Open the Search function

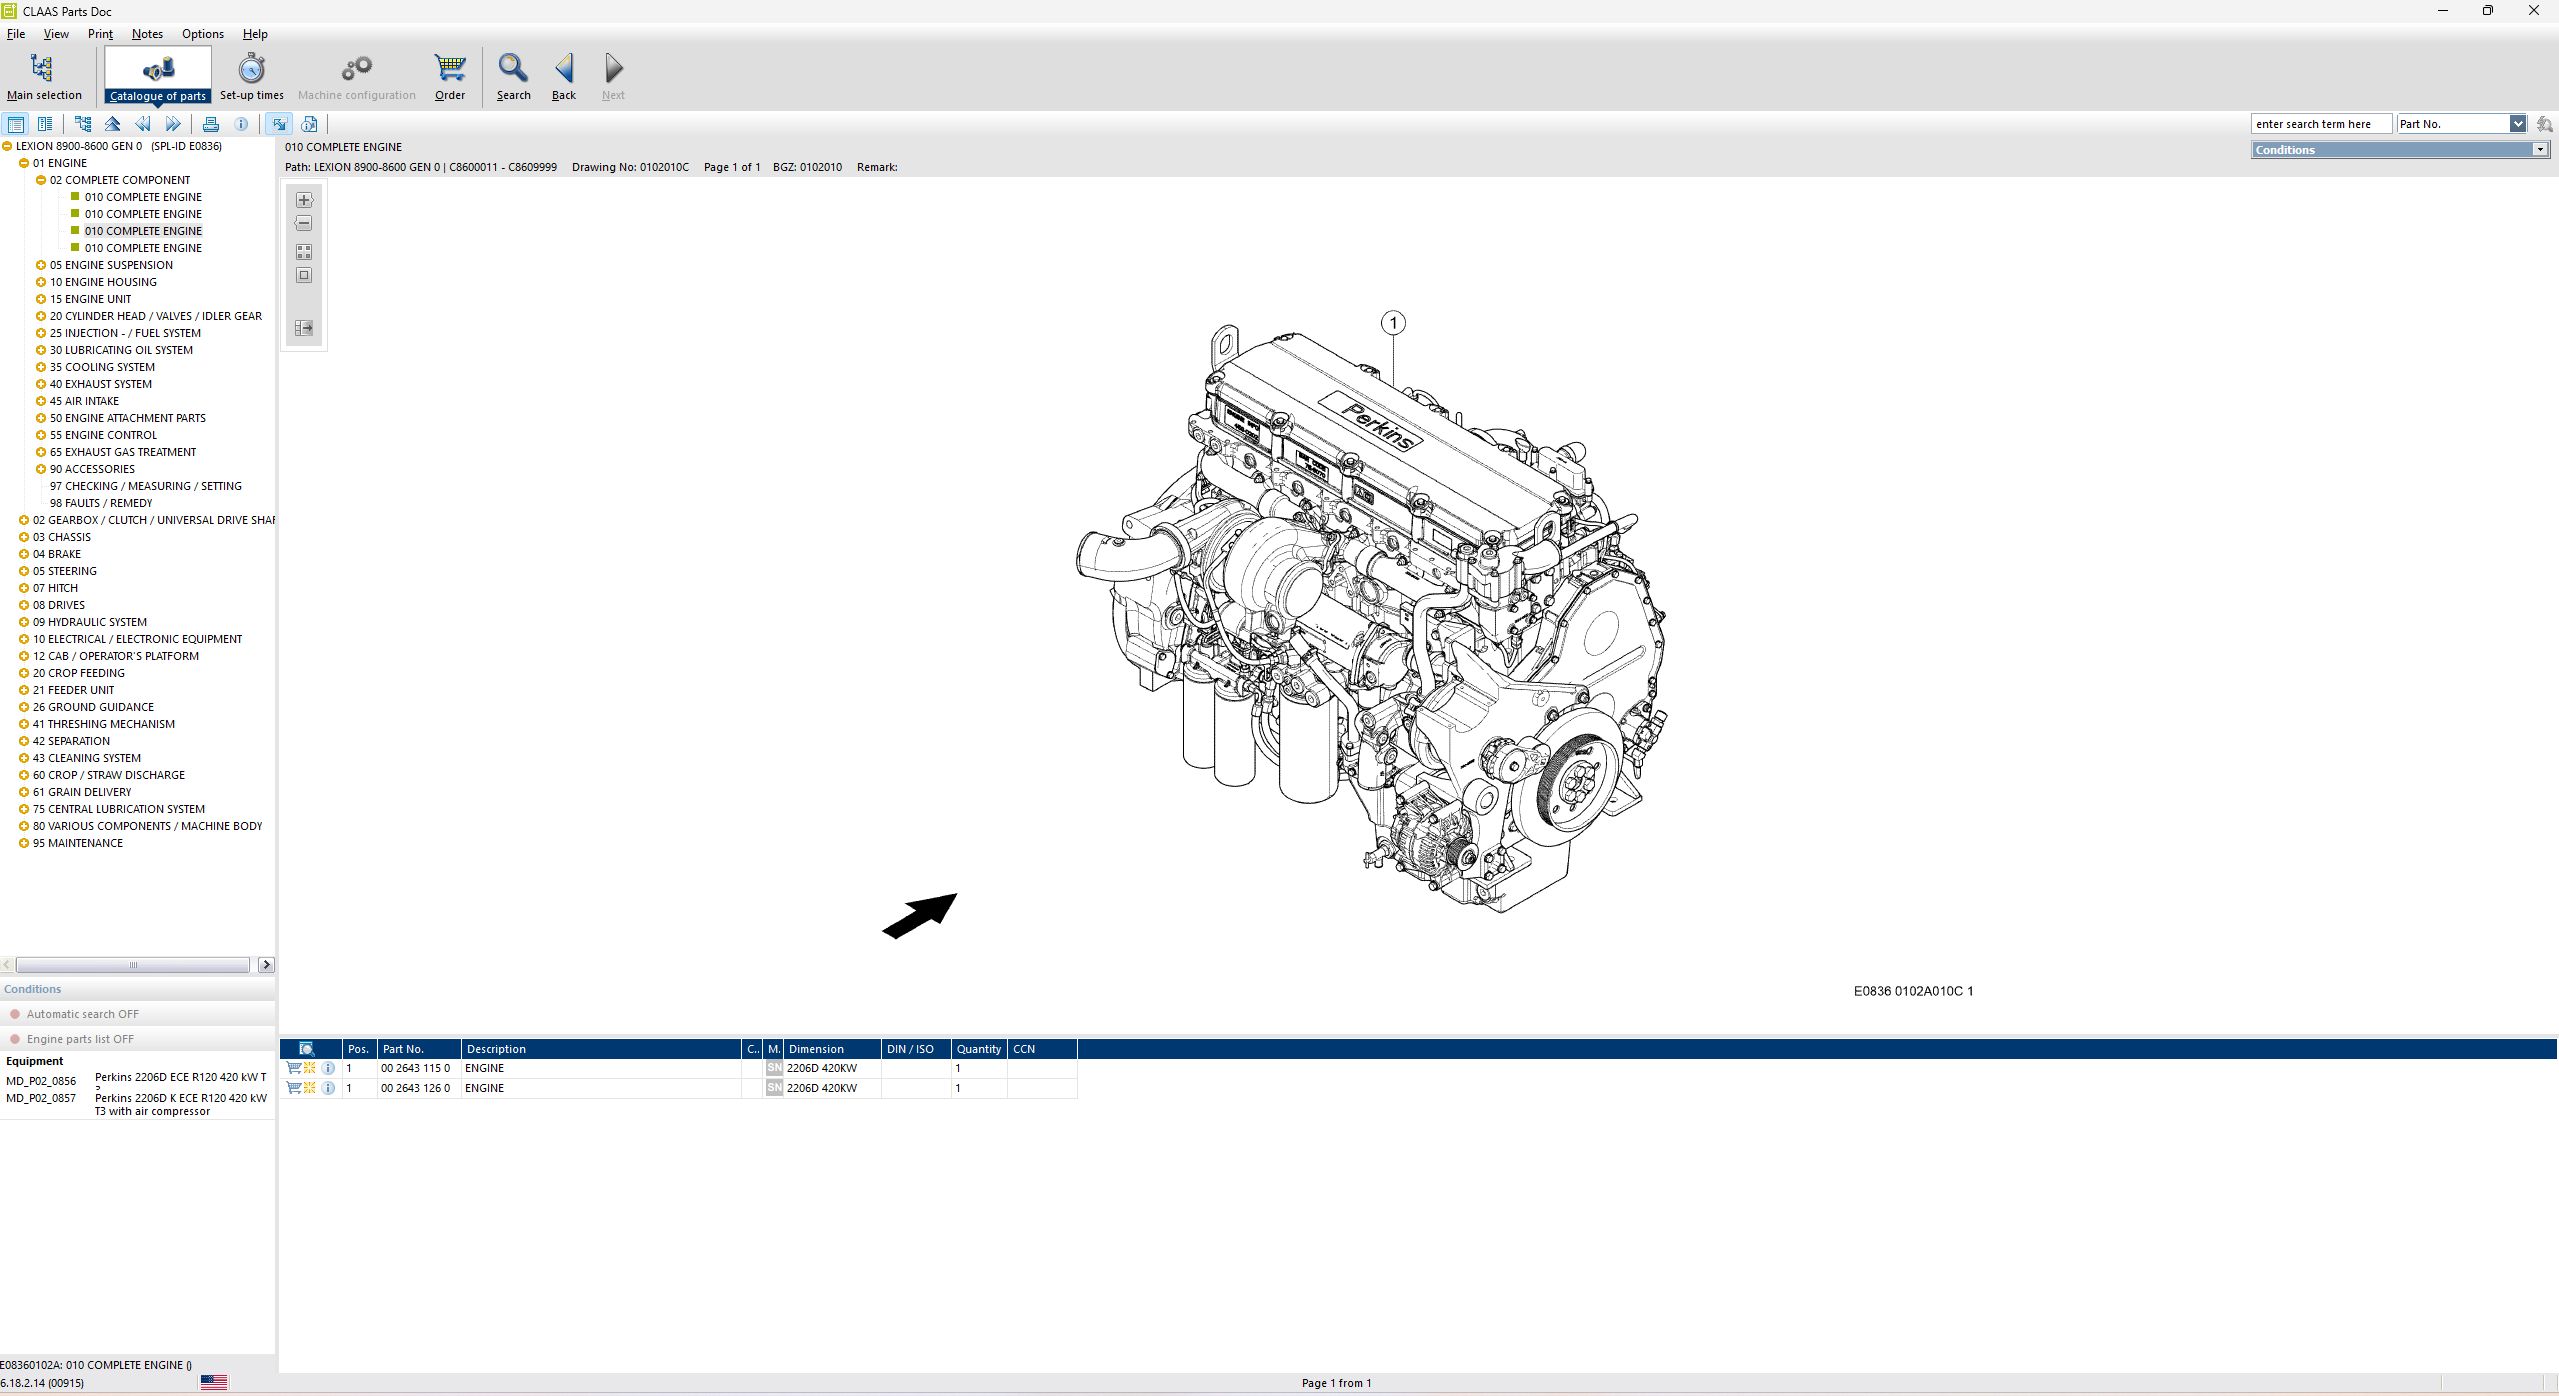point(513,70)
